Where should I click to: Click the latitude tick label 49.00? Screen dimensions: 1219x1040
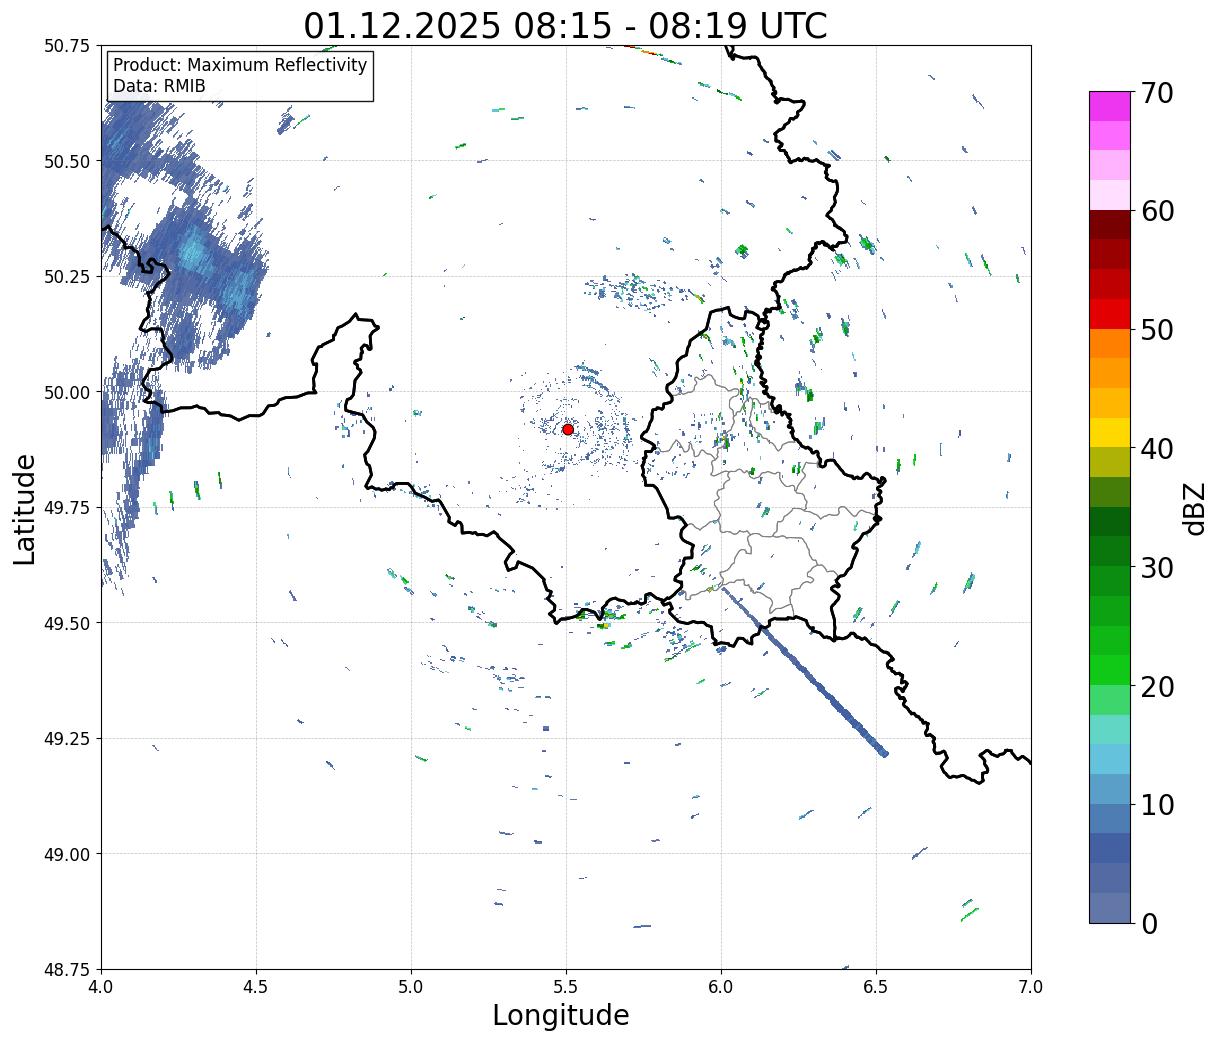point(67,854)
